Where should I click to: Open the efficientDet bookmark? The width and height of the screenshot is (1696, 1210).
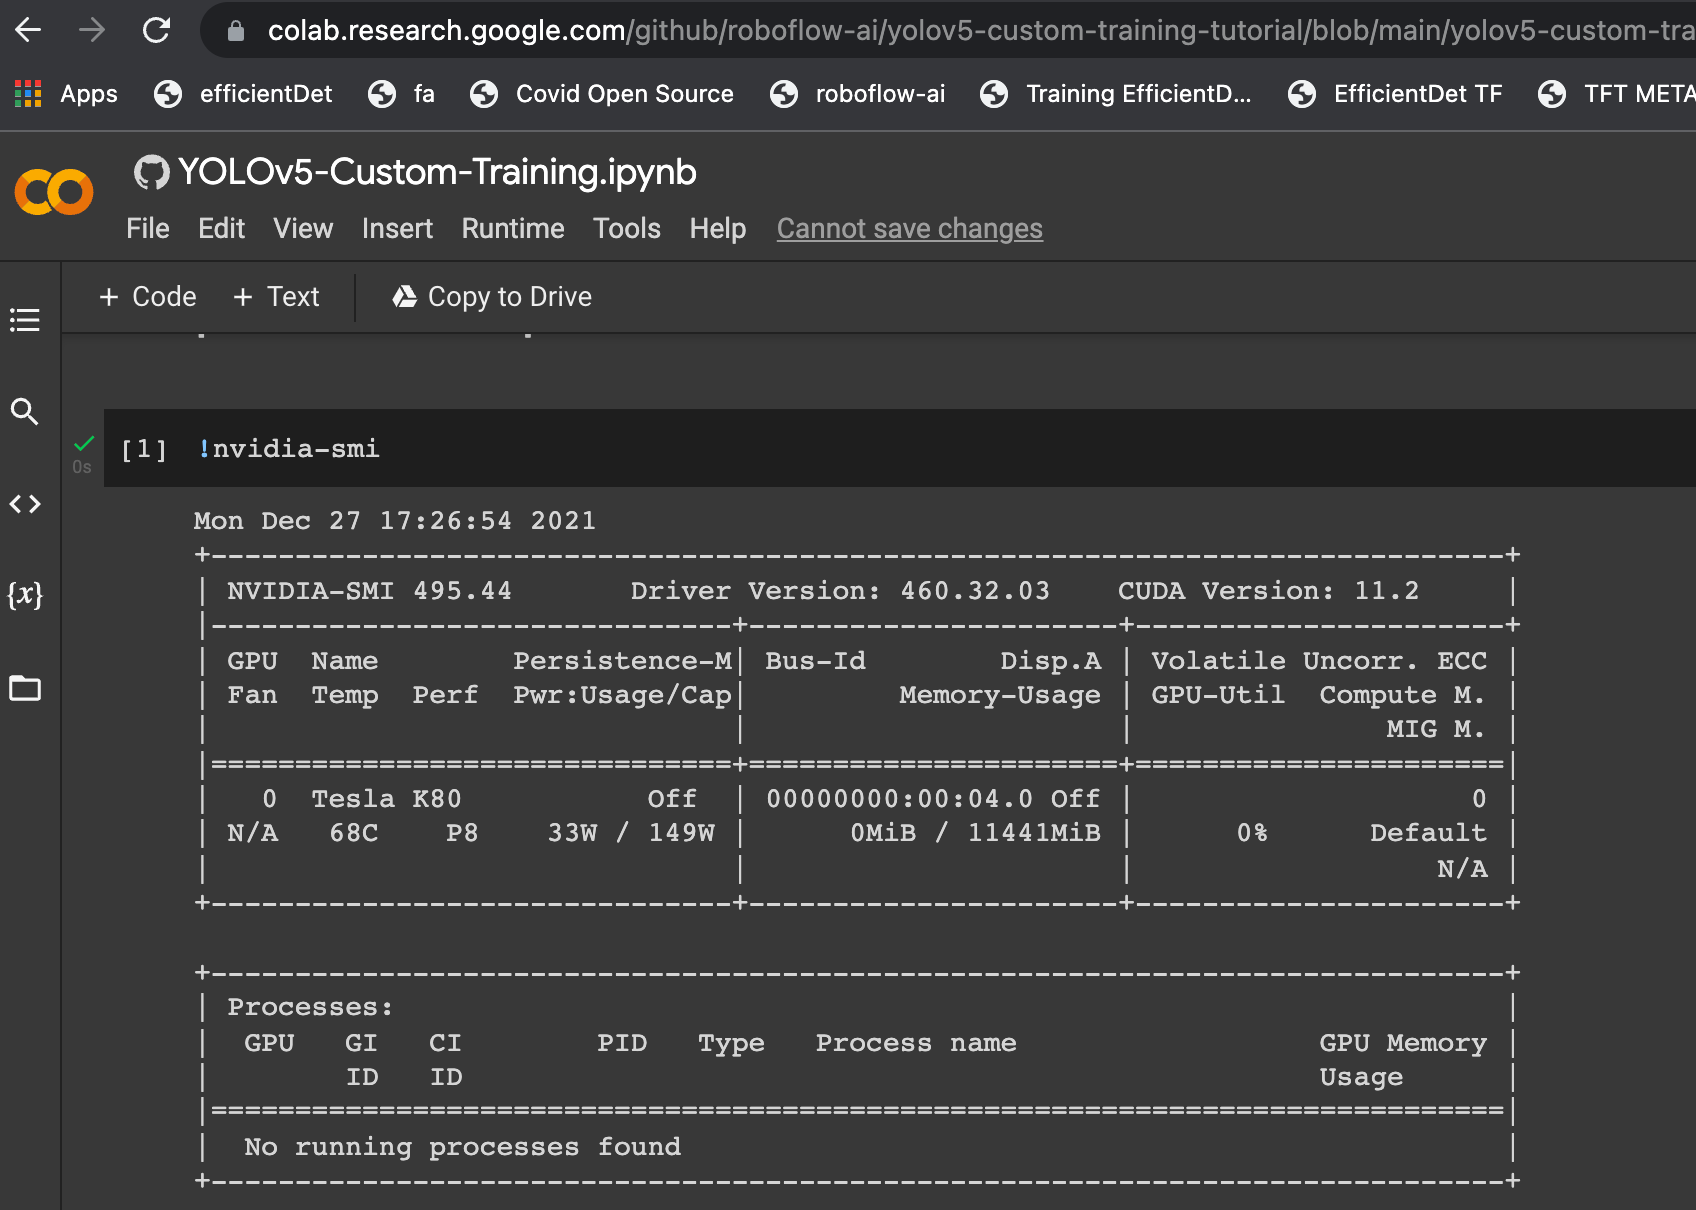point(243,94)
